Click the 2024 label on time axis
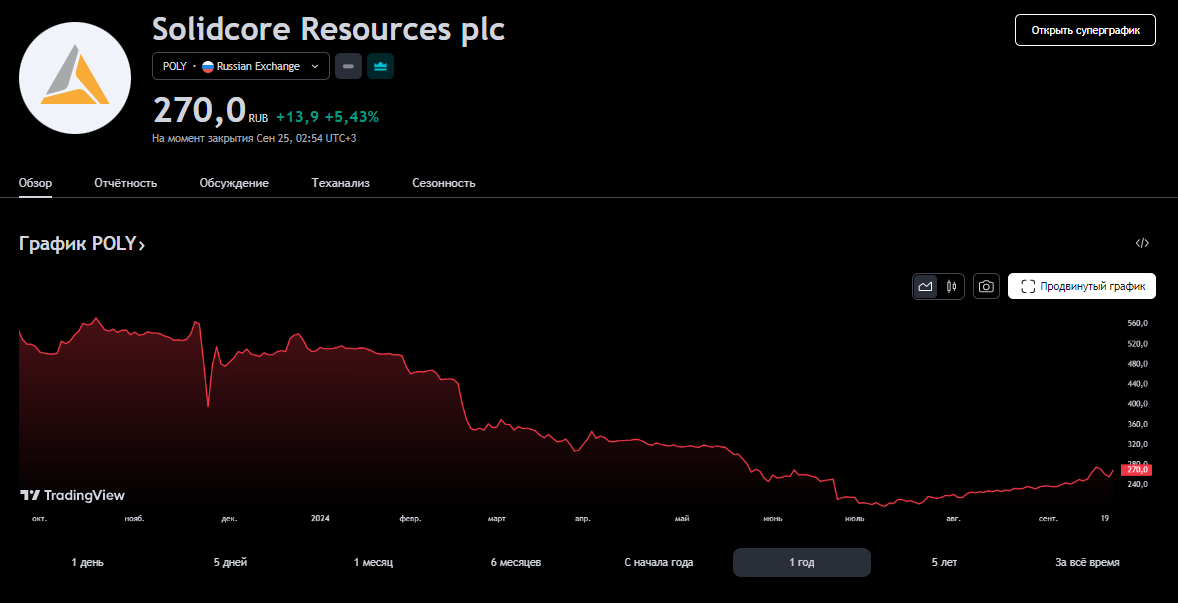 pyautogui.click(x=320, y=518)
